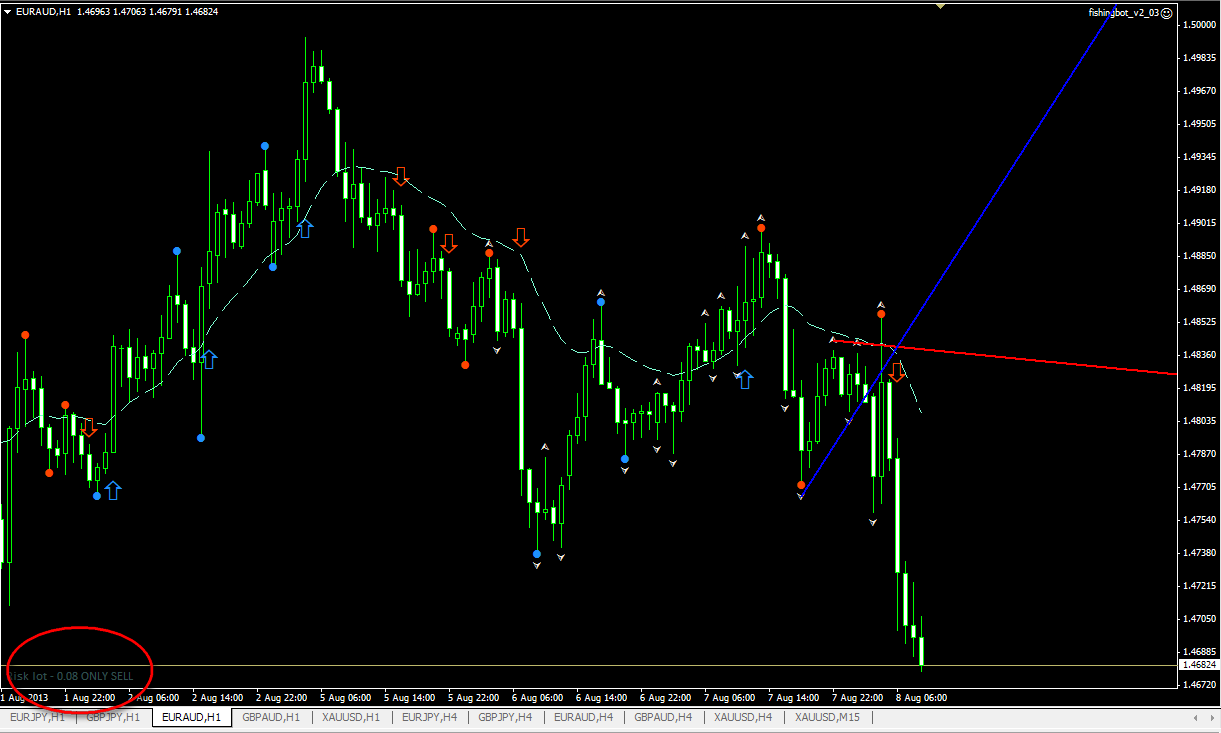
Task: Click the red sell arrow near 6 Aug 06:00
Action: tap(521, 237)
